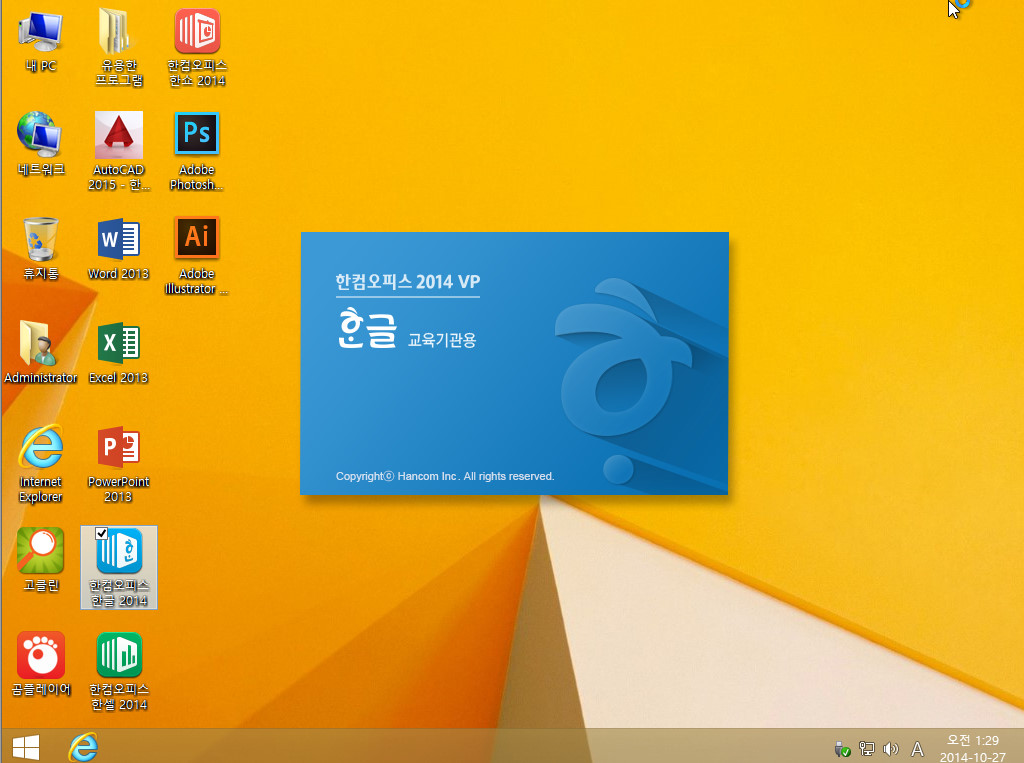Click the Hancom copyright text on splash
Screen dimensions: 1024x763
pos(445,476)
